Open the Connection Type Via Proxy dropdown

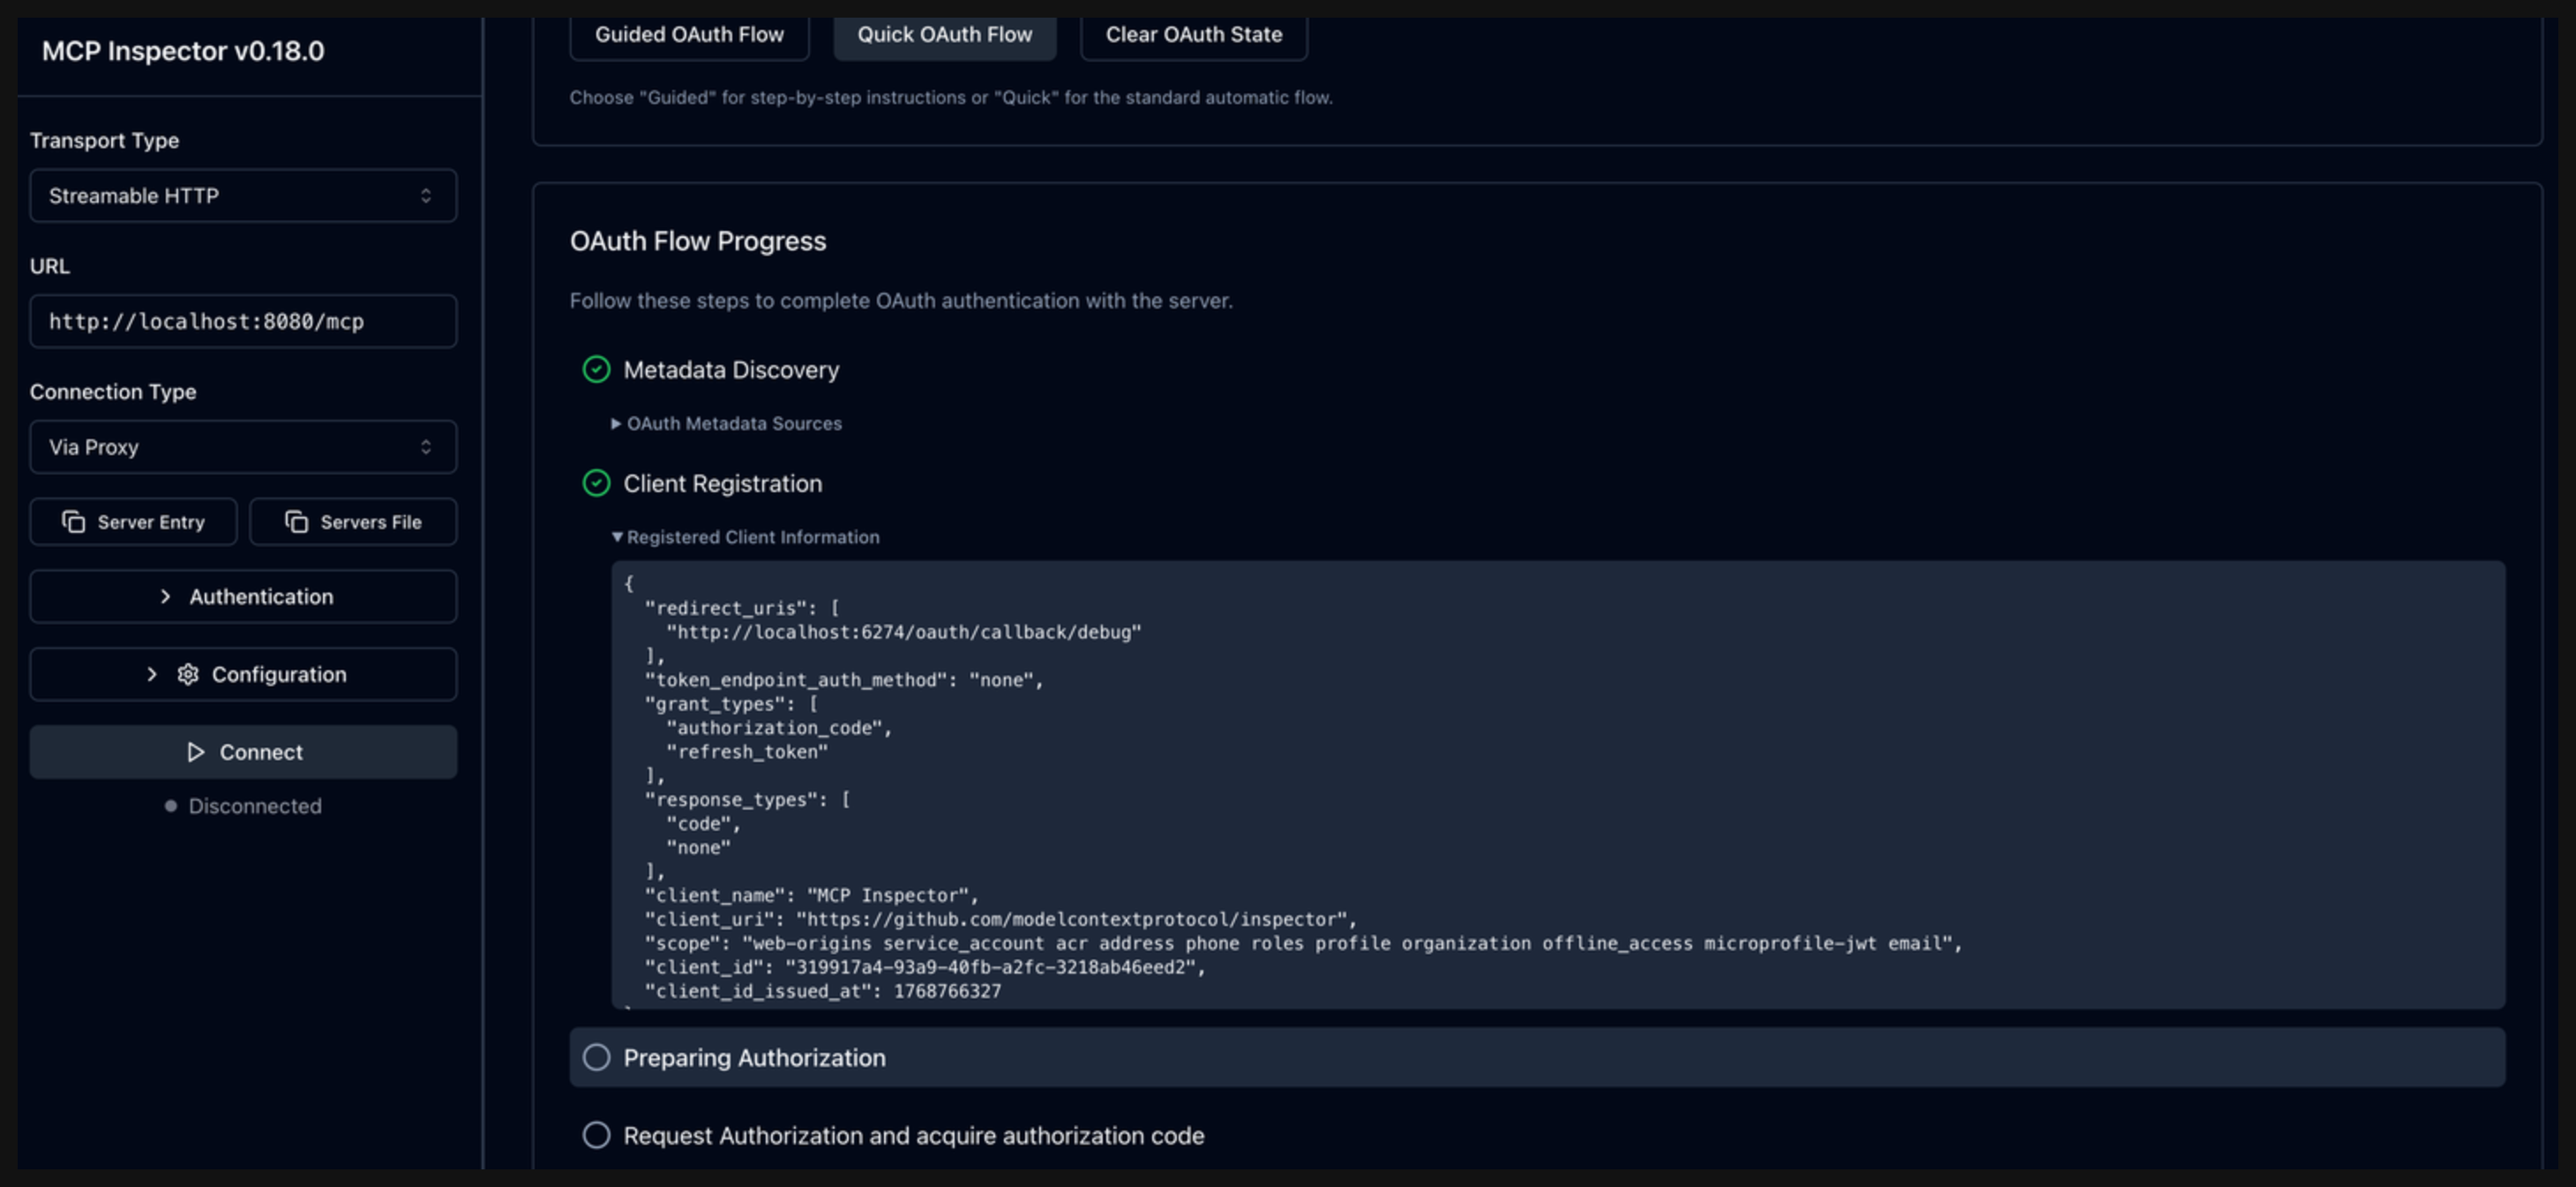coord(243,447)
